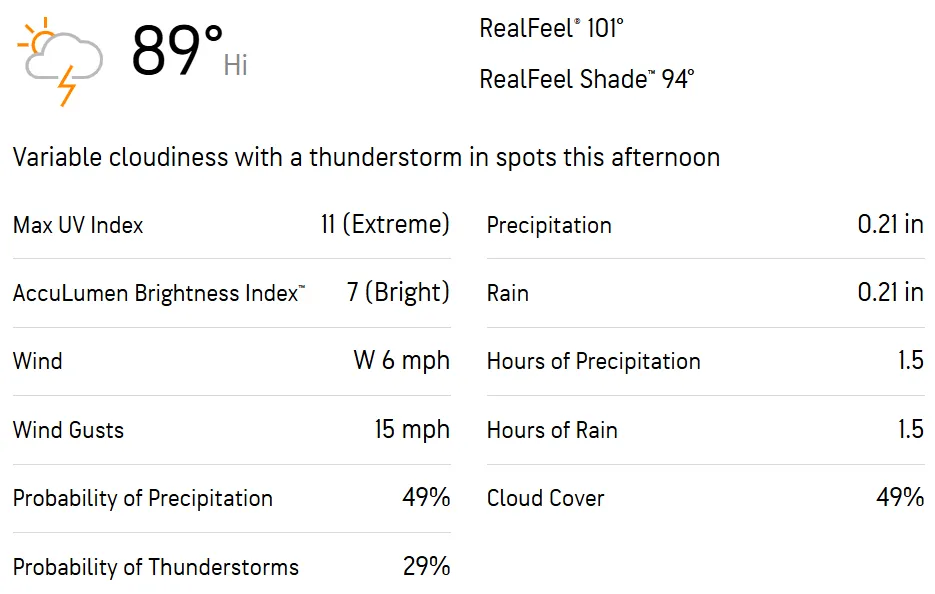Select the Variable cloudiness forecast description
Image resolution: width=935 pixels, height=594 pixels.
click(x=366, y=157)
